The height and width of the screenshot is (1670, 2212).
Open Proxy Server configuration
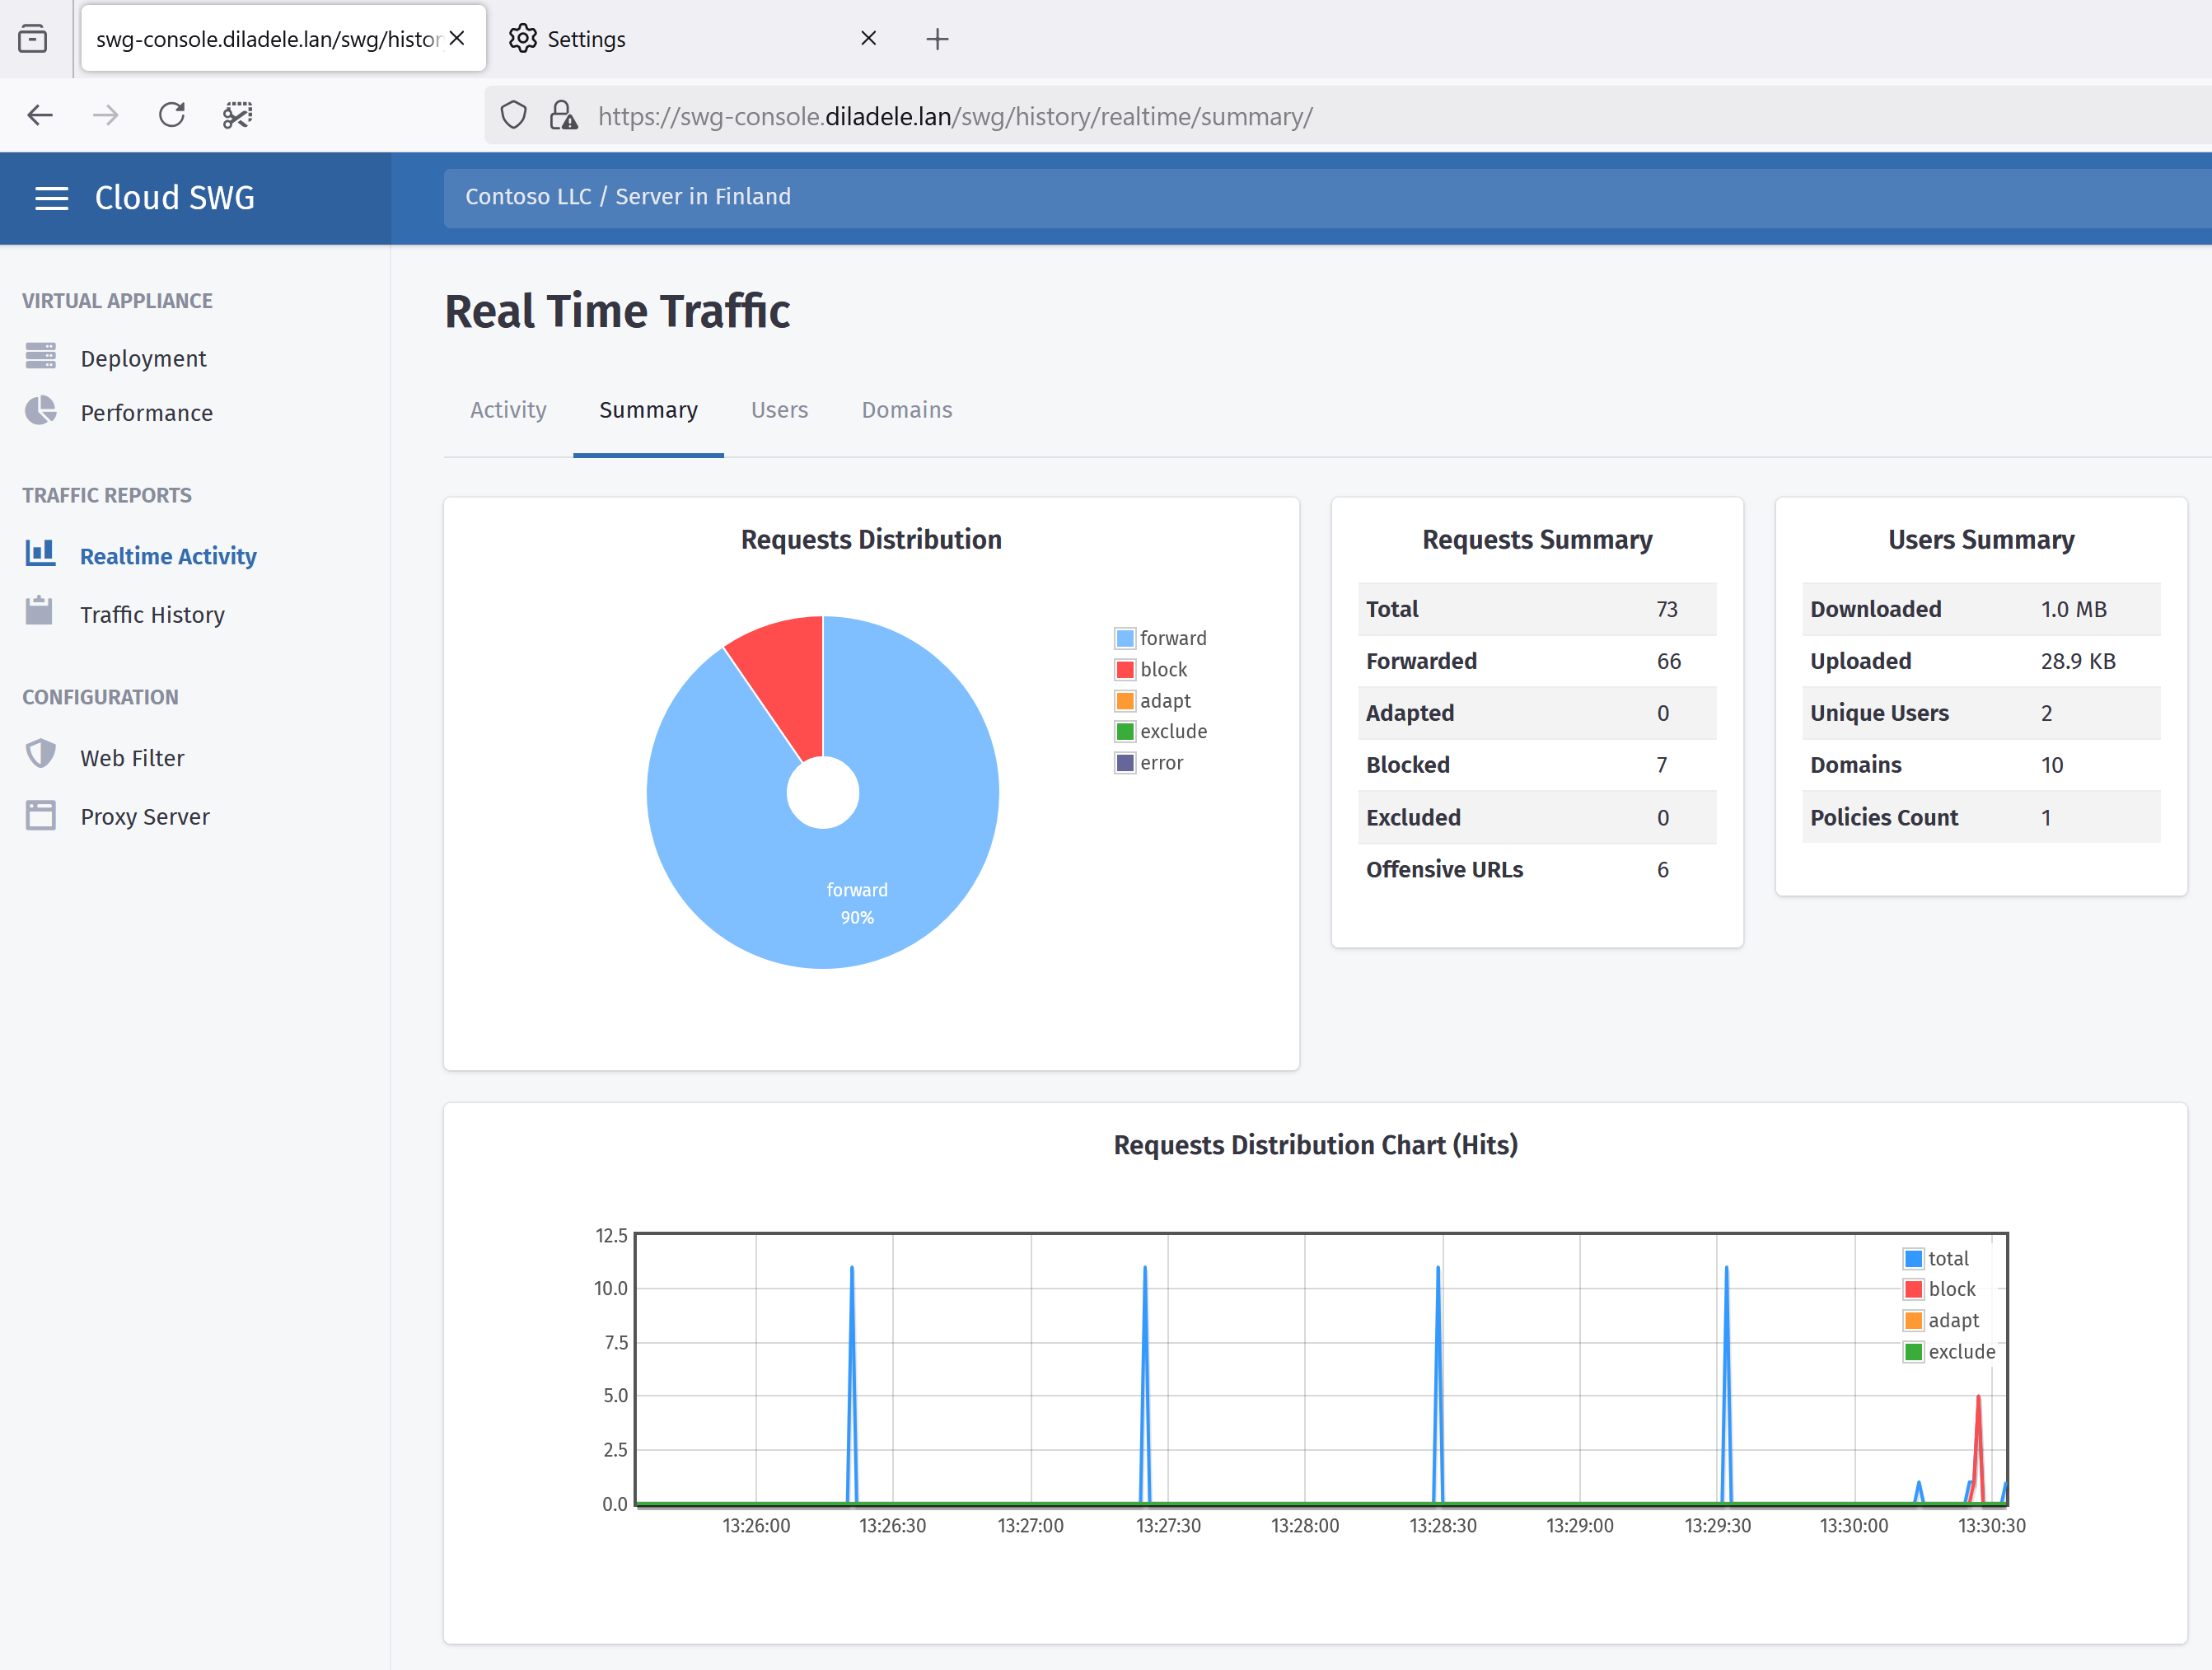[145, 817]
